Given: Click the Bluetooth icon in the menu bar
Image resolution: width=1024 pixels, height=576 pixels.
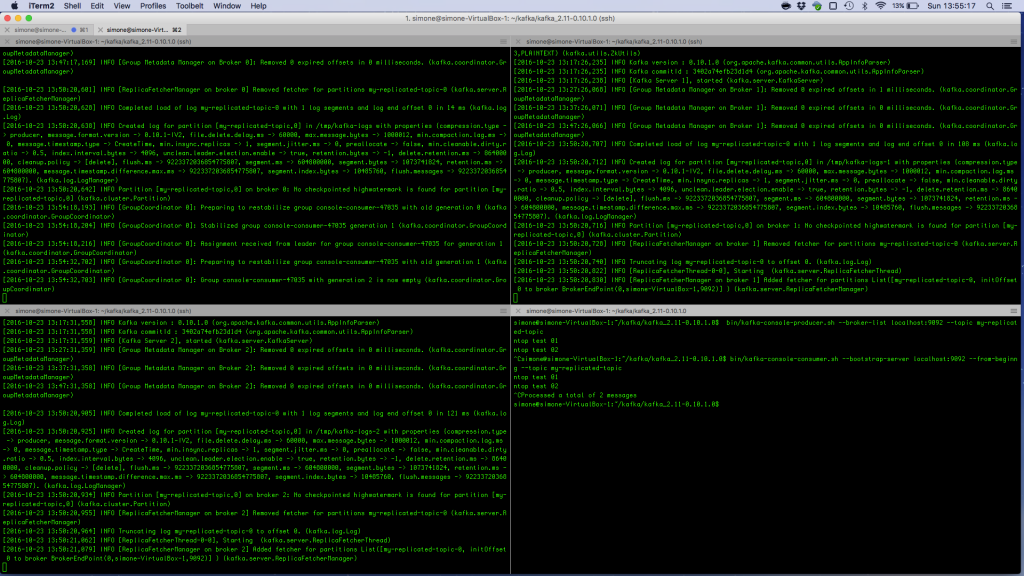Looking at the screenshot, I should [865, 6].
